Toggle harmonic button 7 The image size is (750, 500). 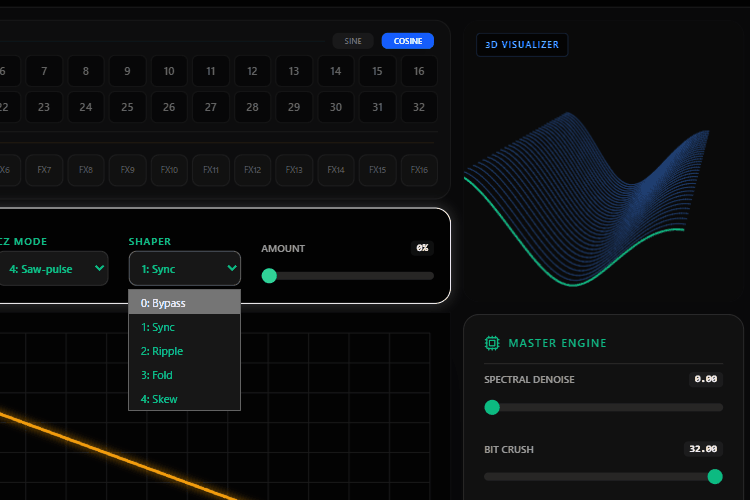tap(44, 71)
